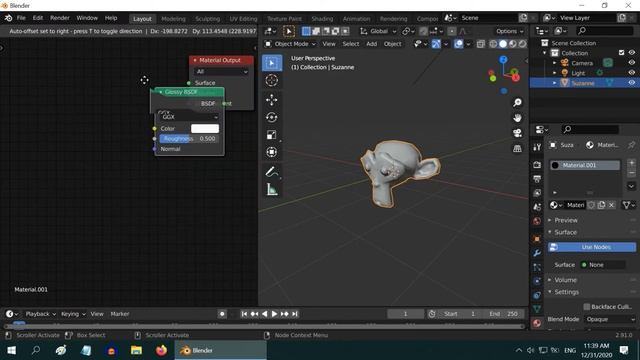The height and width of the screenshot is (360, 640).
Task: Switch to the Modeling workspace tab
Action: click(x=173, y=19)
